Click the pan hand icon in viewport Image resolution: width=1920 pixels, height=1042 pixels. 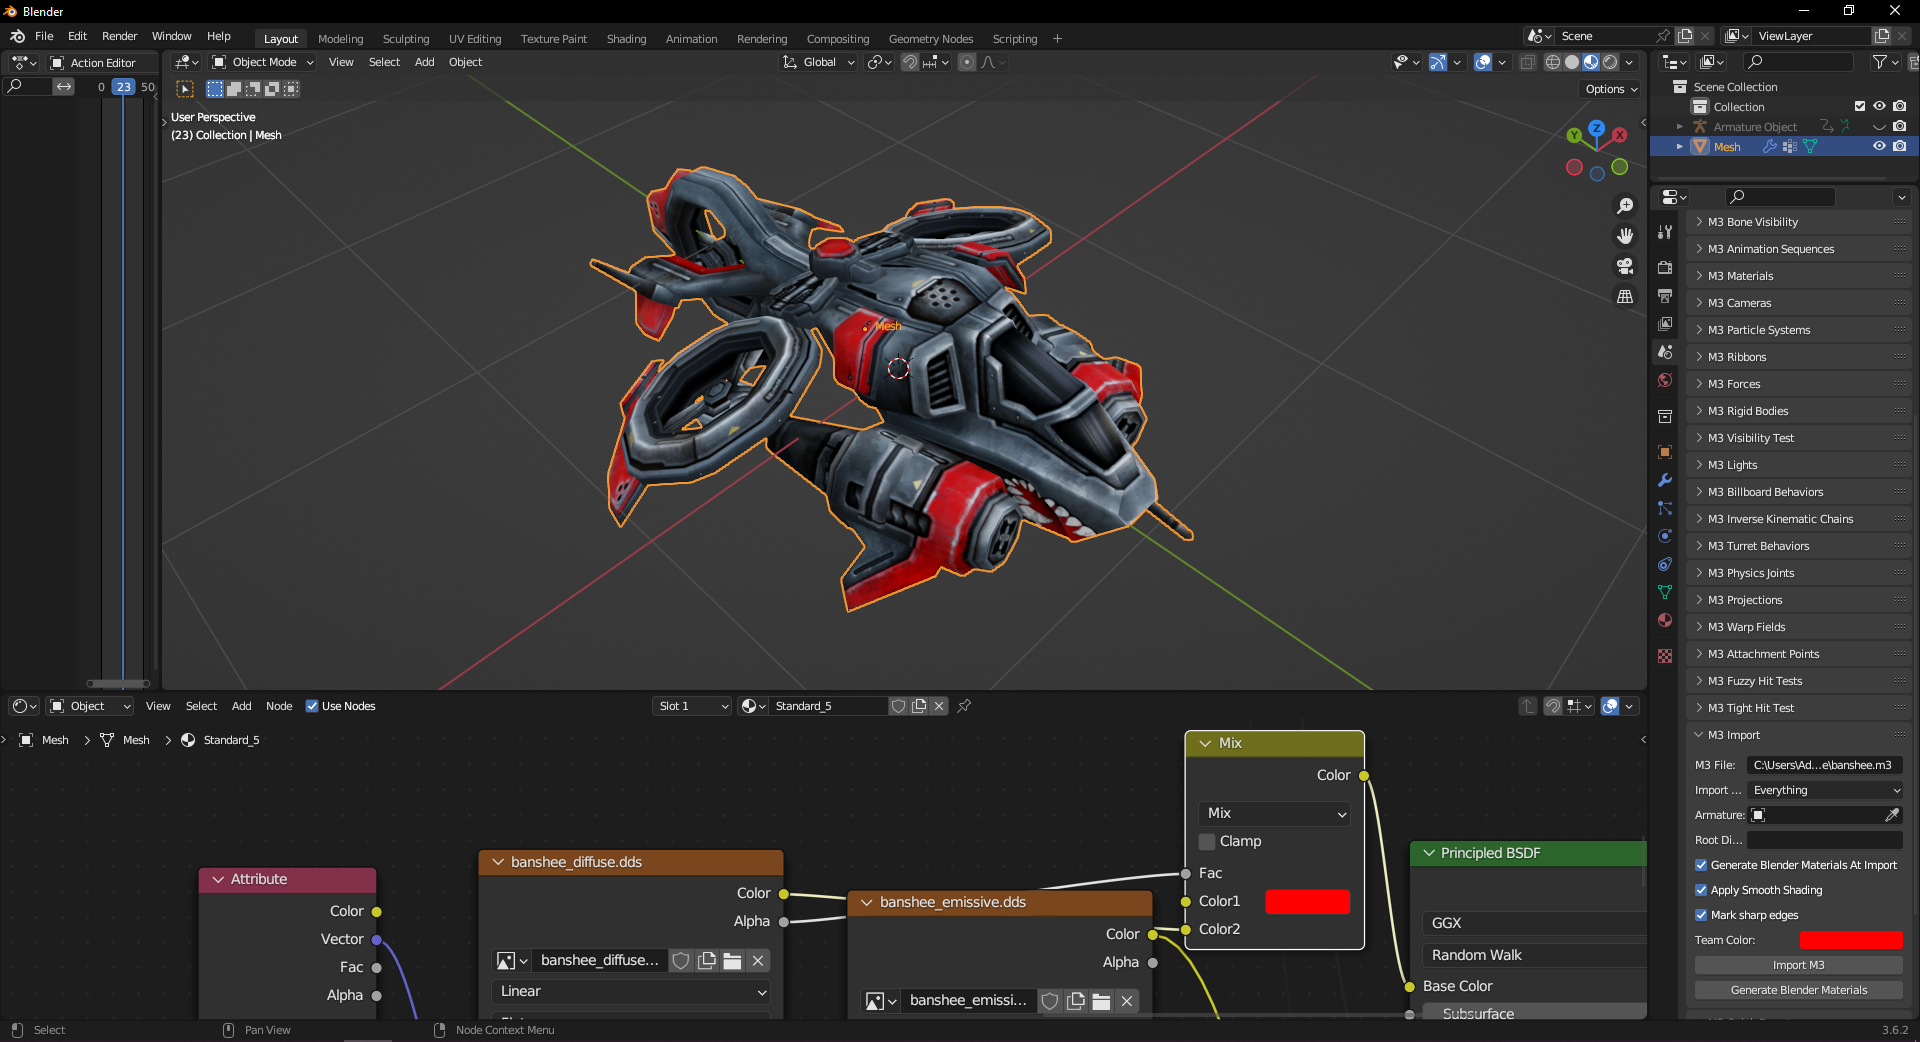pos(1625,236)
